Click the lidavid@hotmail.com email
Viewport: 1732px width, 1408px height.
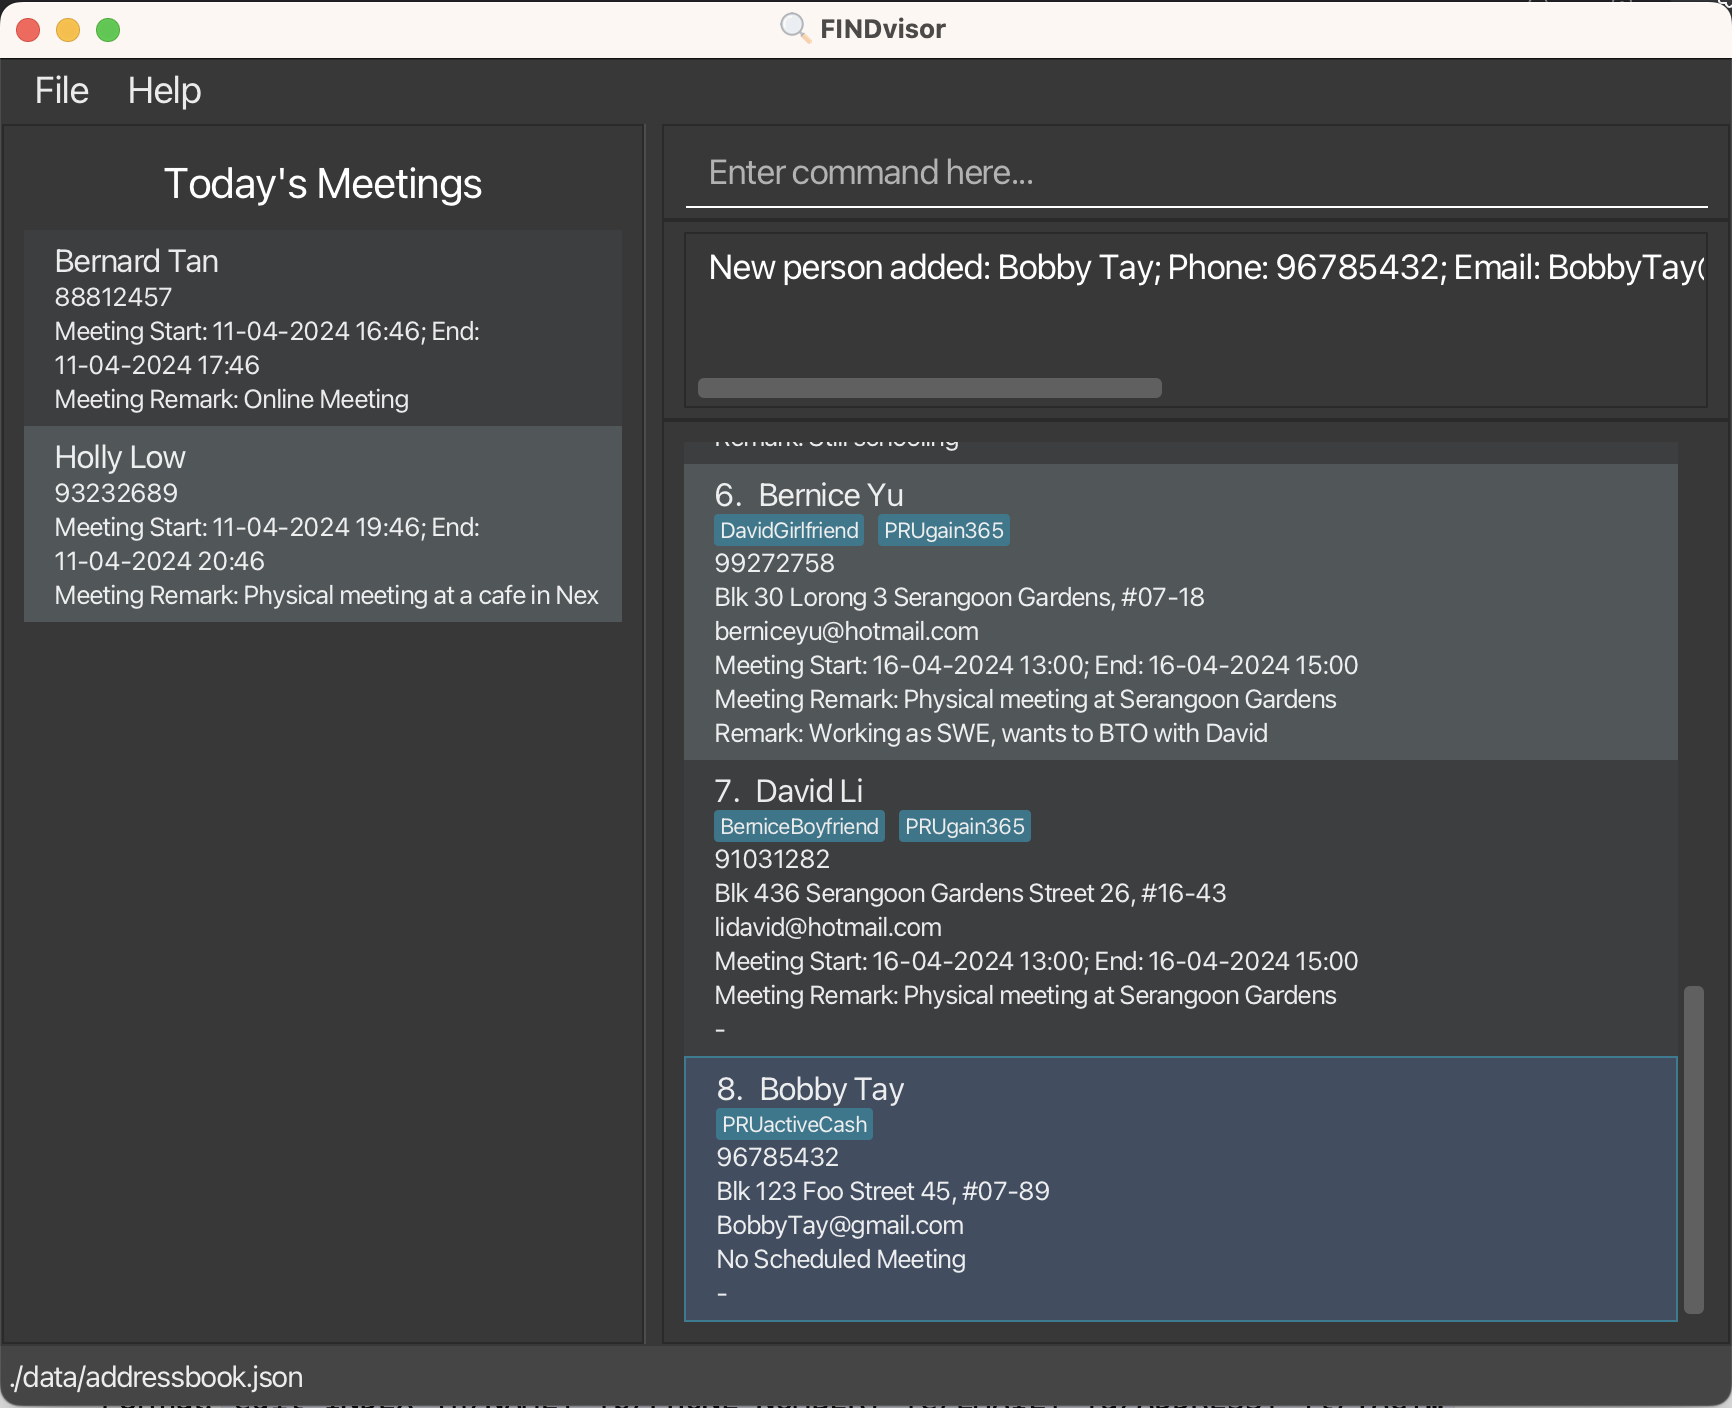pos(828,927)
